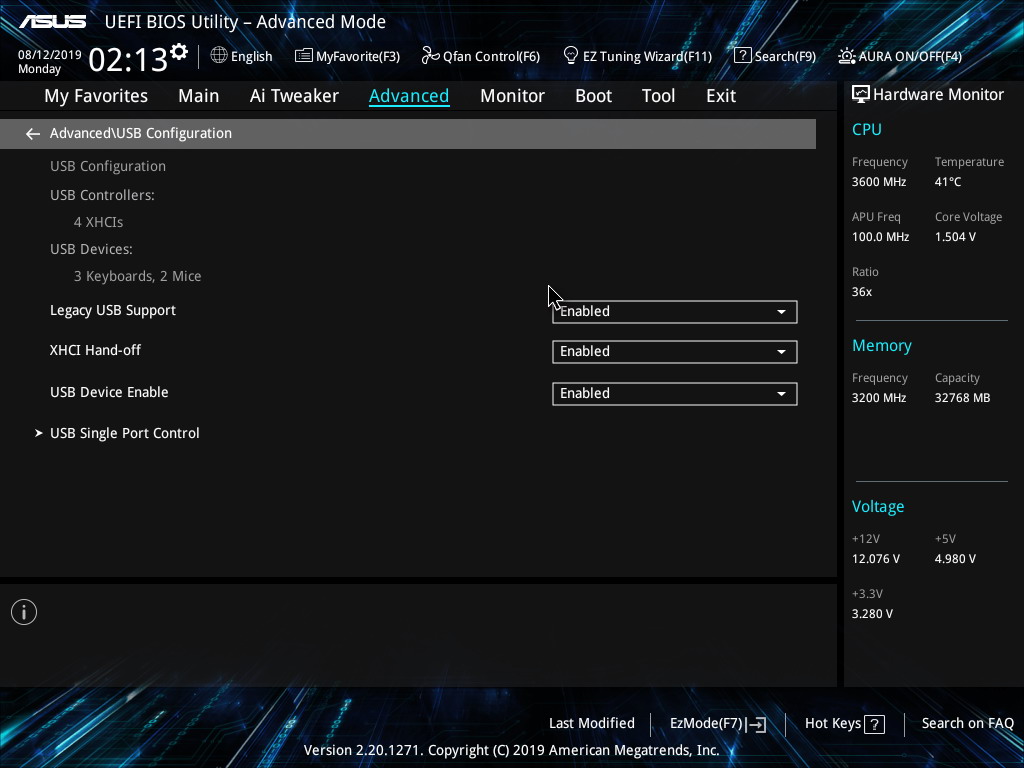Click the Legacy USB Support label
1024x768 pixels.
(113, 310)
